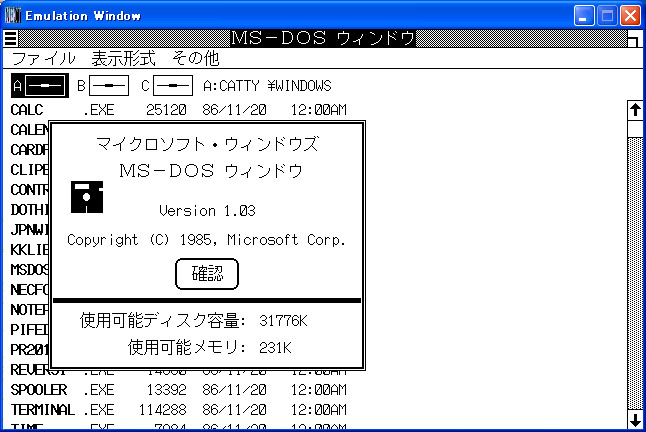
Task: Select the partially hidden PIFED file entry
Action: click(29, 329)
